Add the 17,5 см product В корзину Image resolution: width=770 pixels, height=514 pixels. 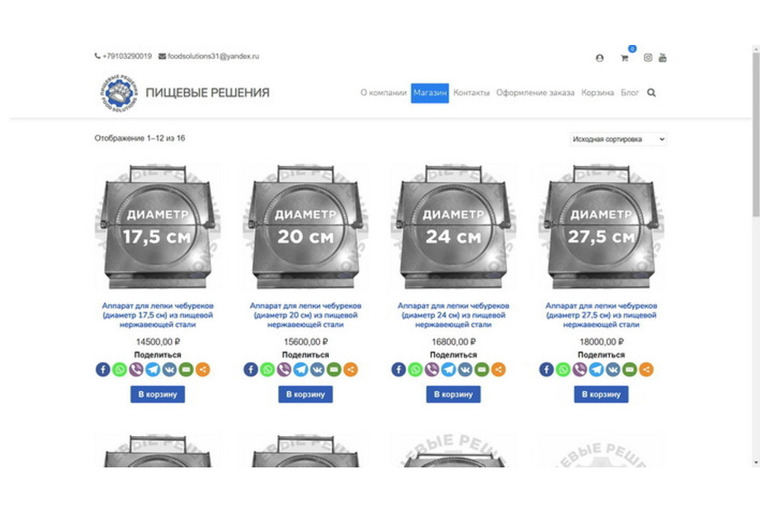(158, 394)
